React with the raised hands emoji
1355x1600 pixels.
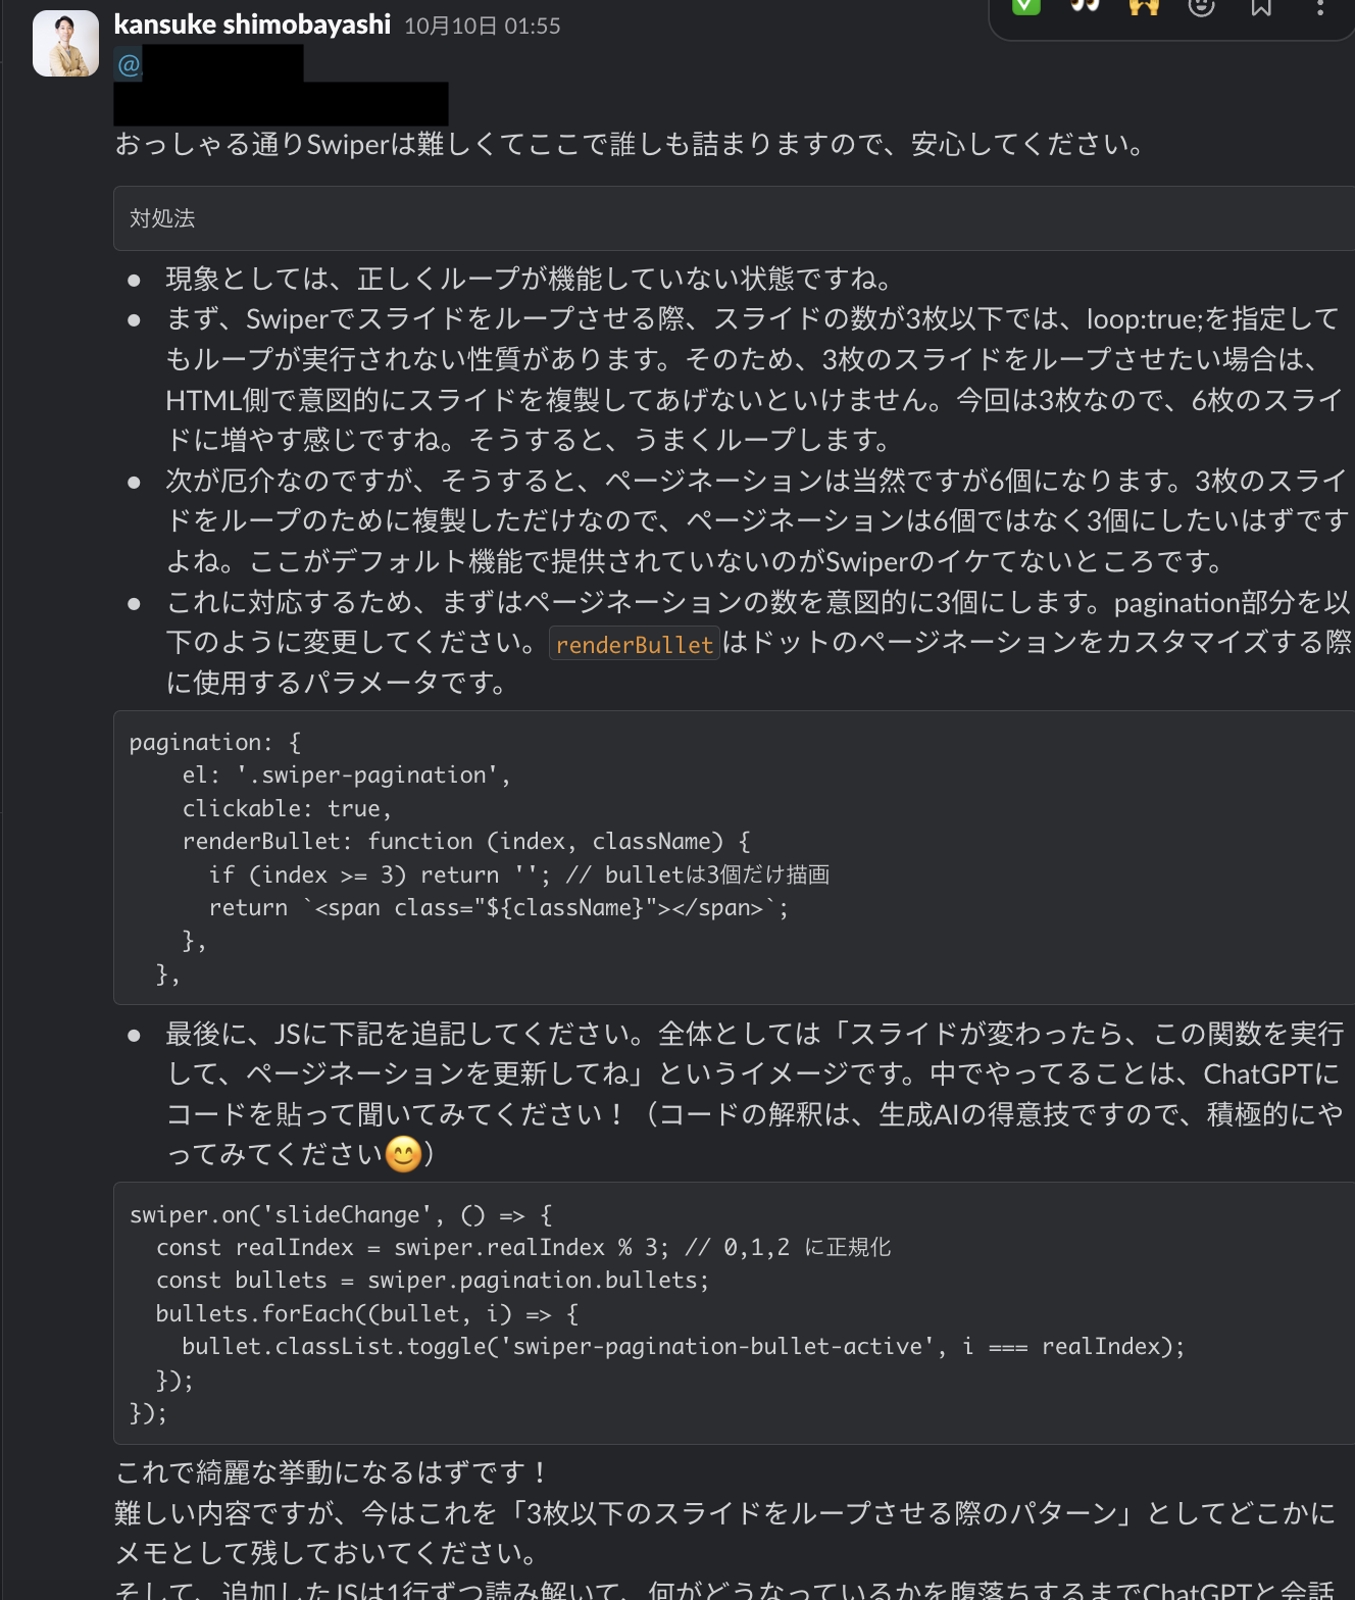1143,7
